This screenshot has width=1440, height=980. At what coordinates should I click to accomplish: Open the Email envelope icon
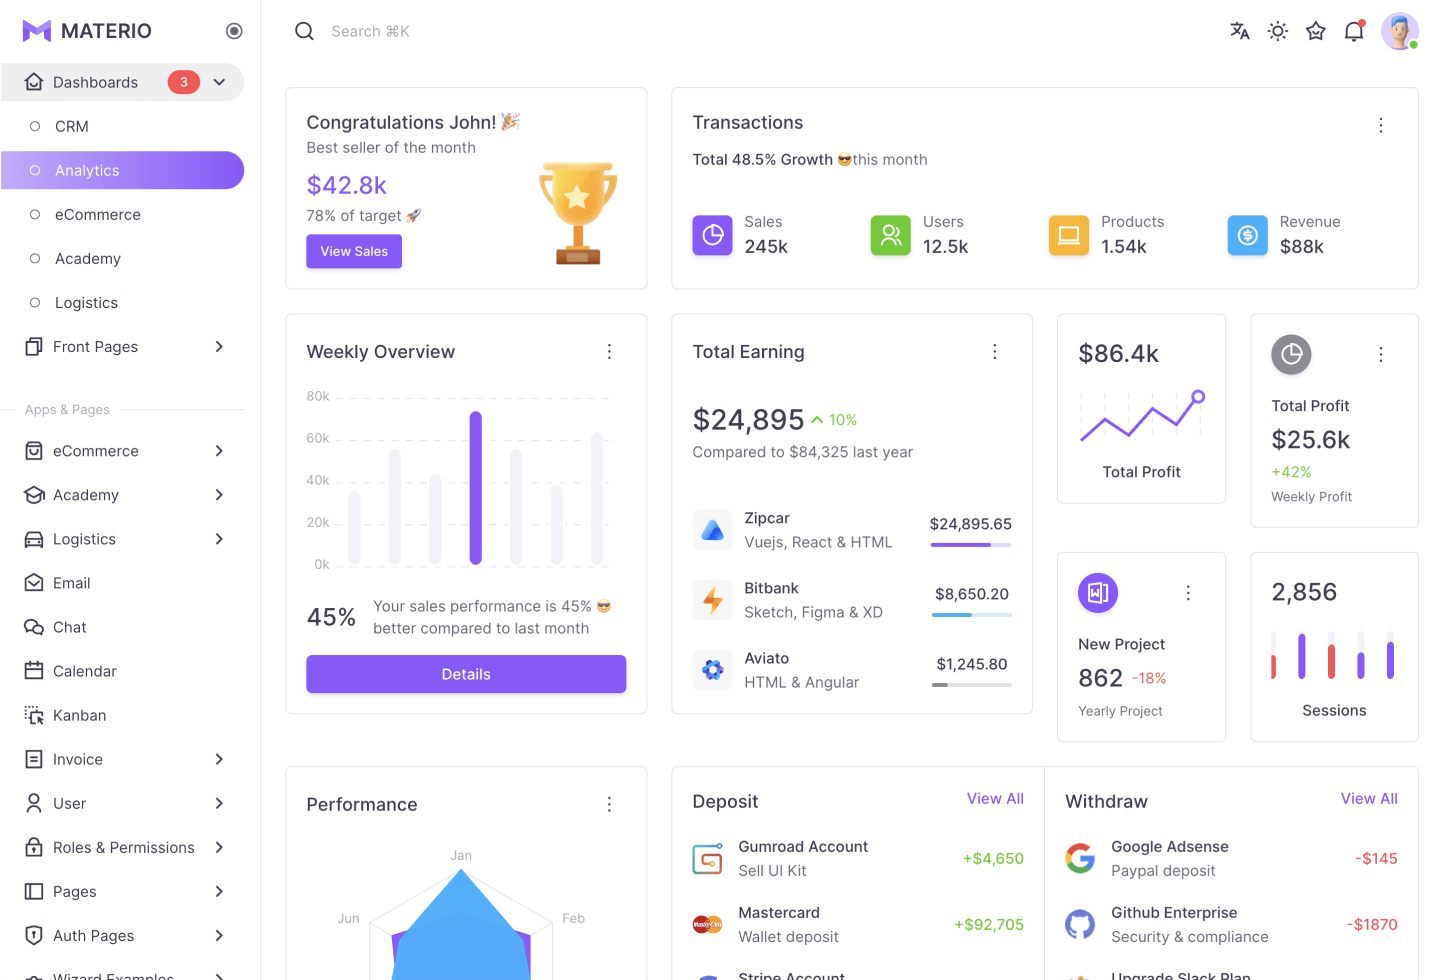coord(34,583)
